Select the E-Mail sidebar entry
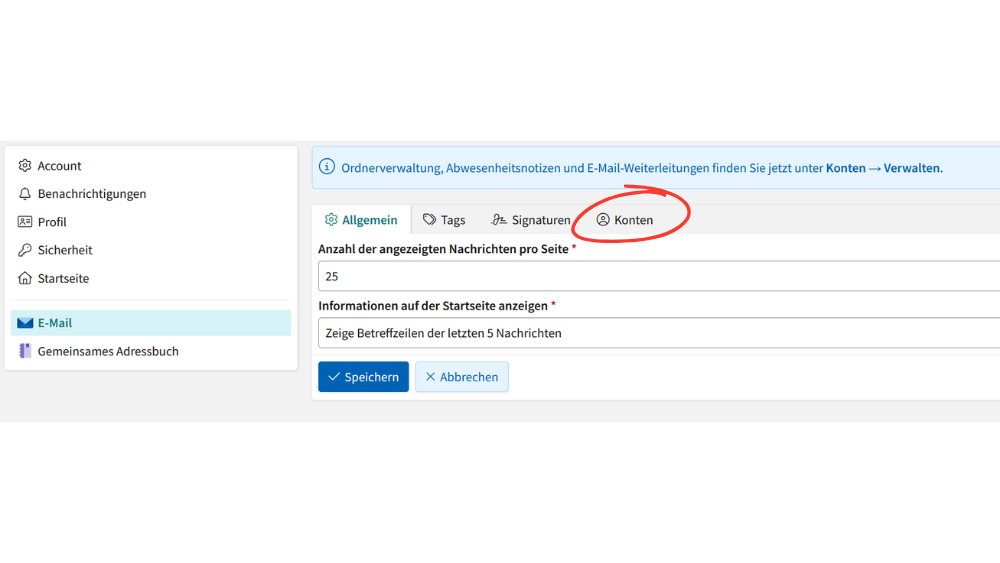 click(x=151, y=323)
